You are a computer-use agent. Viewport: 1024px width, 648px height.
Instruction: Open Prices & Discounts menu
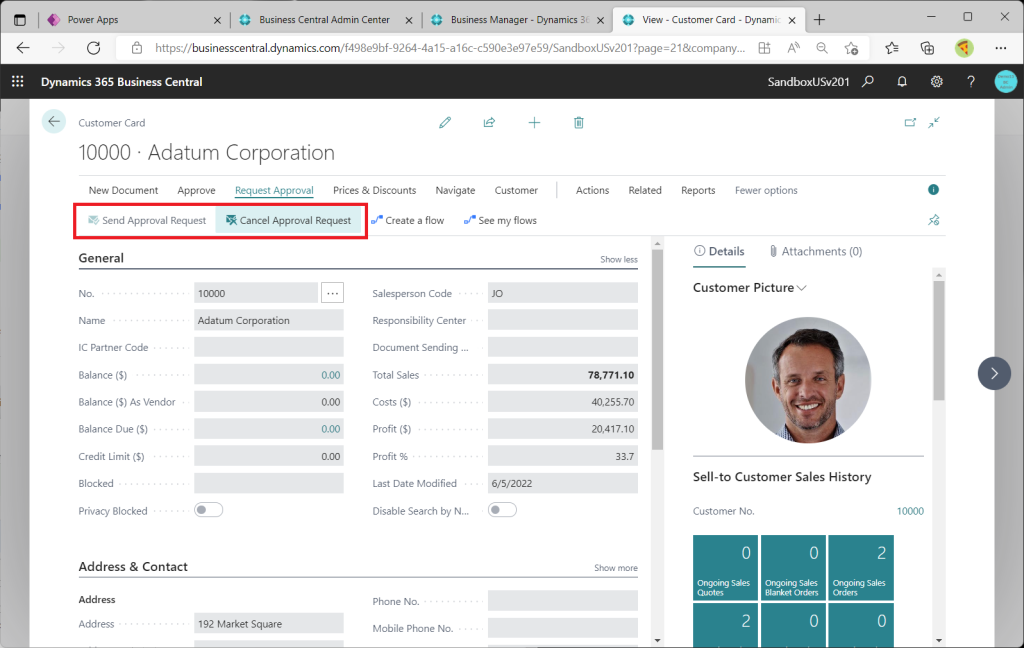[374, 190]
